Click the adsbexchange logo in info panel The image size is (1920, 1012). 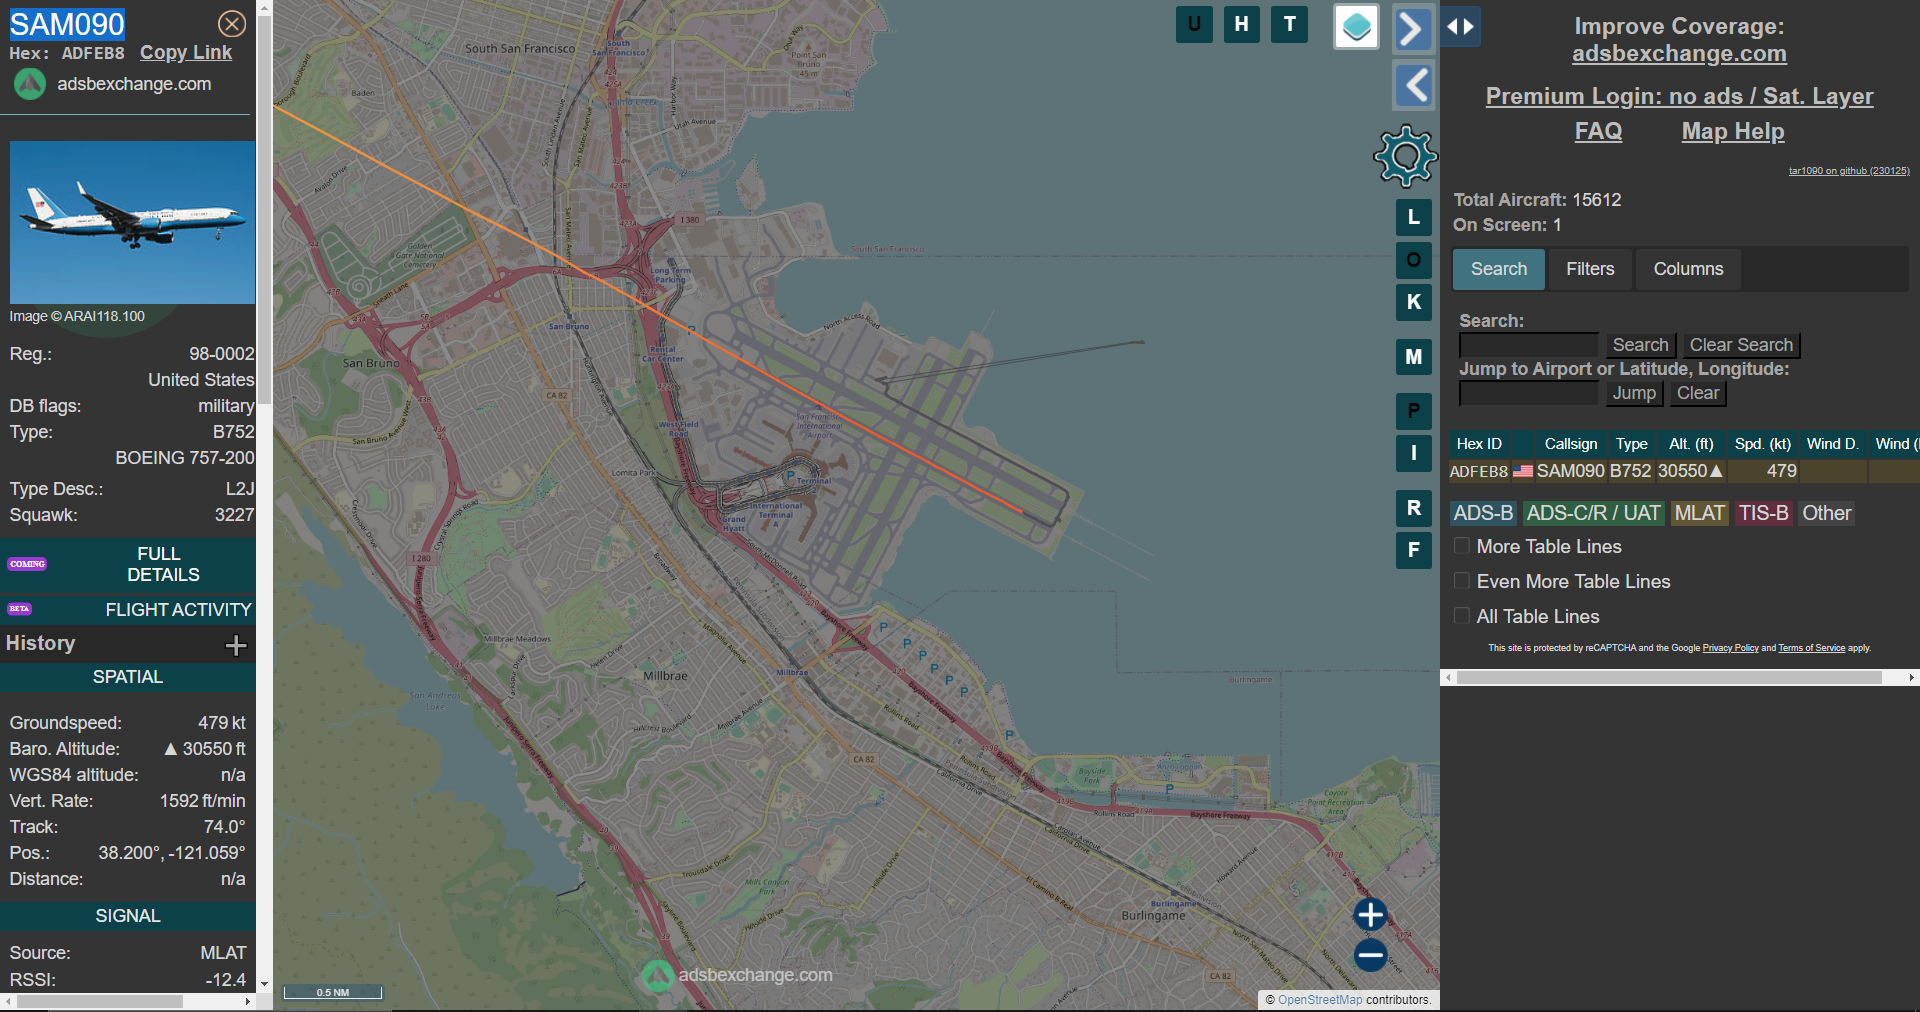[30, 84]
